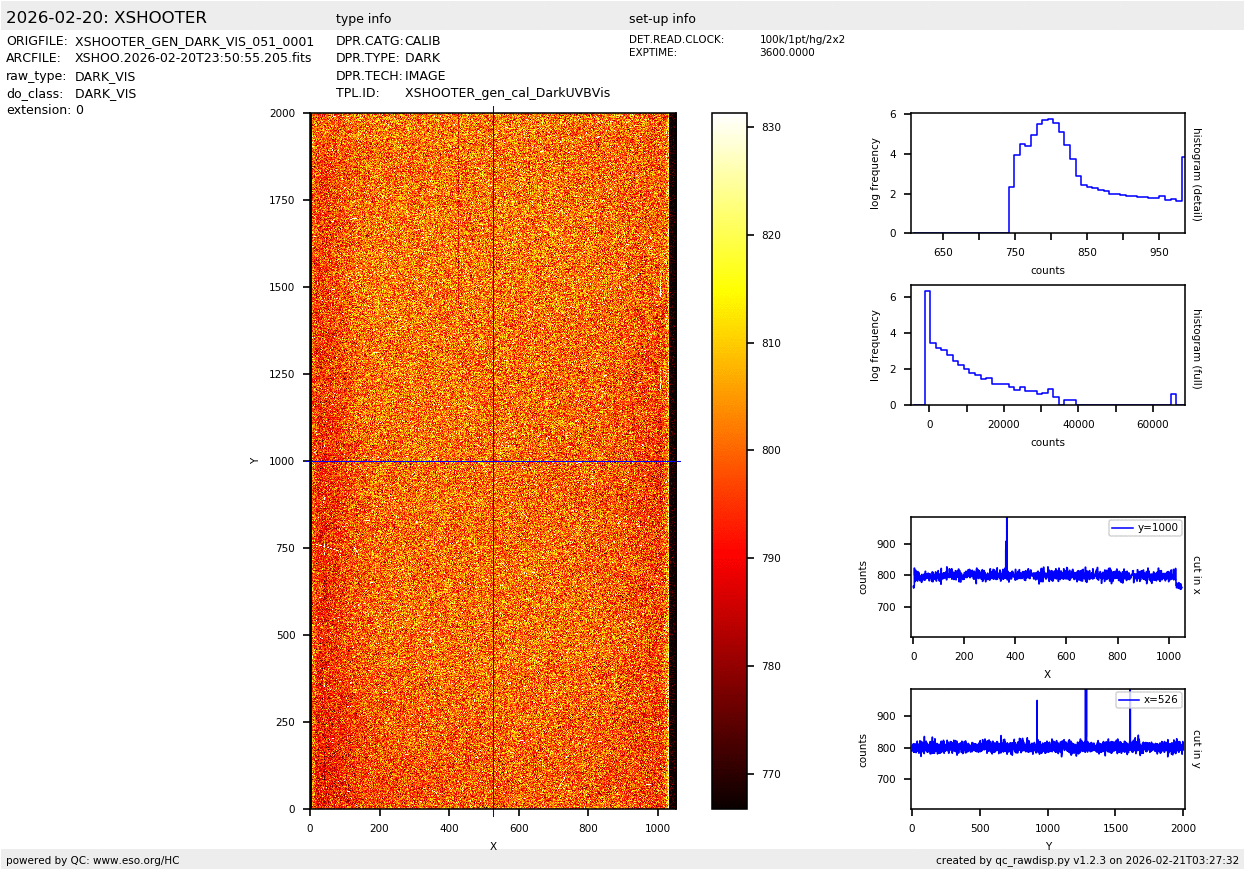Click the raw_type value DARK_VIS
Image resolution: width=1245 pixels, height=870 pixels.
point(105,77)
